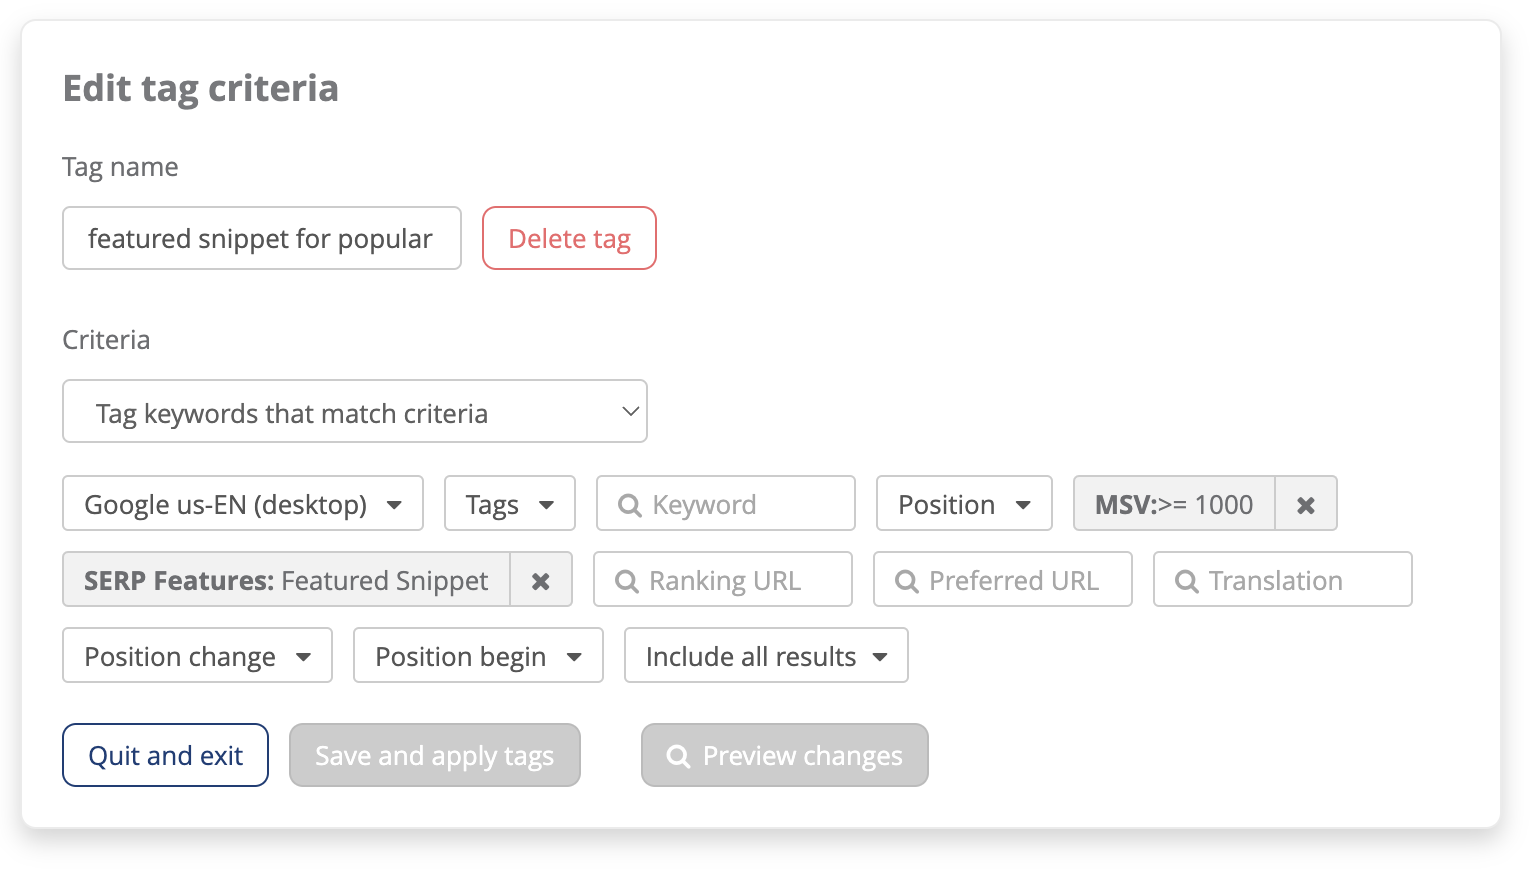
Task: Remove the MSV >= 1000 filter
Action: [1305, 505]
